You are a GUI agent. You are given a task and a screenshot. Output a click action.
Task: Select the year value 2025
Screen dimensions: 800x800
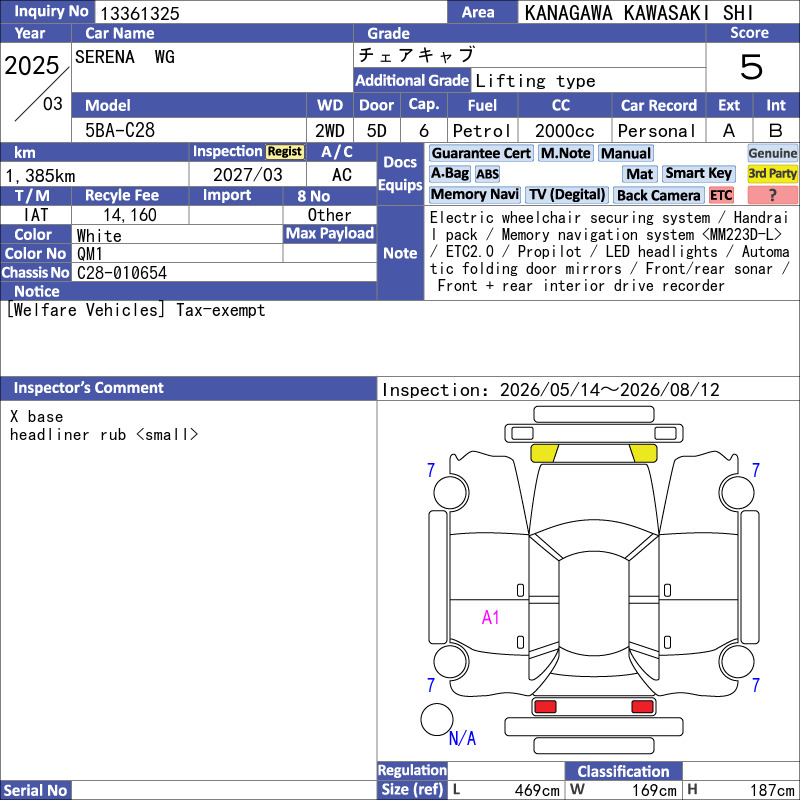click(x=32, y=65)
